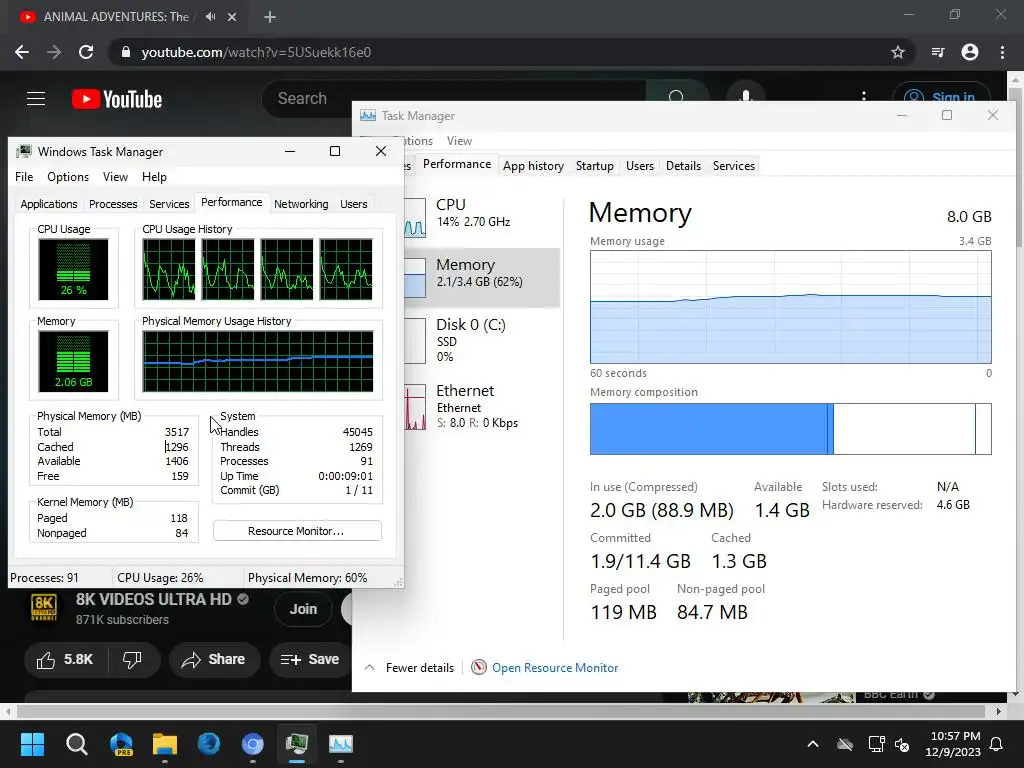The image size is (1024, 768).
Task: Click browser back arrow
Action: click(x=22, y=52)
